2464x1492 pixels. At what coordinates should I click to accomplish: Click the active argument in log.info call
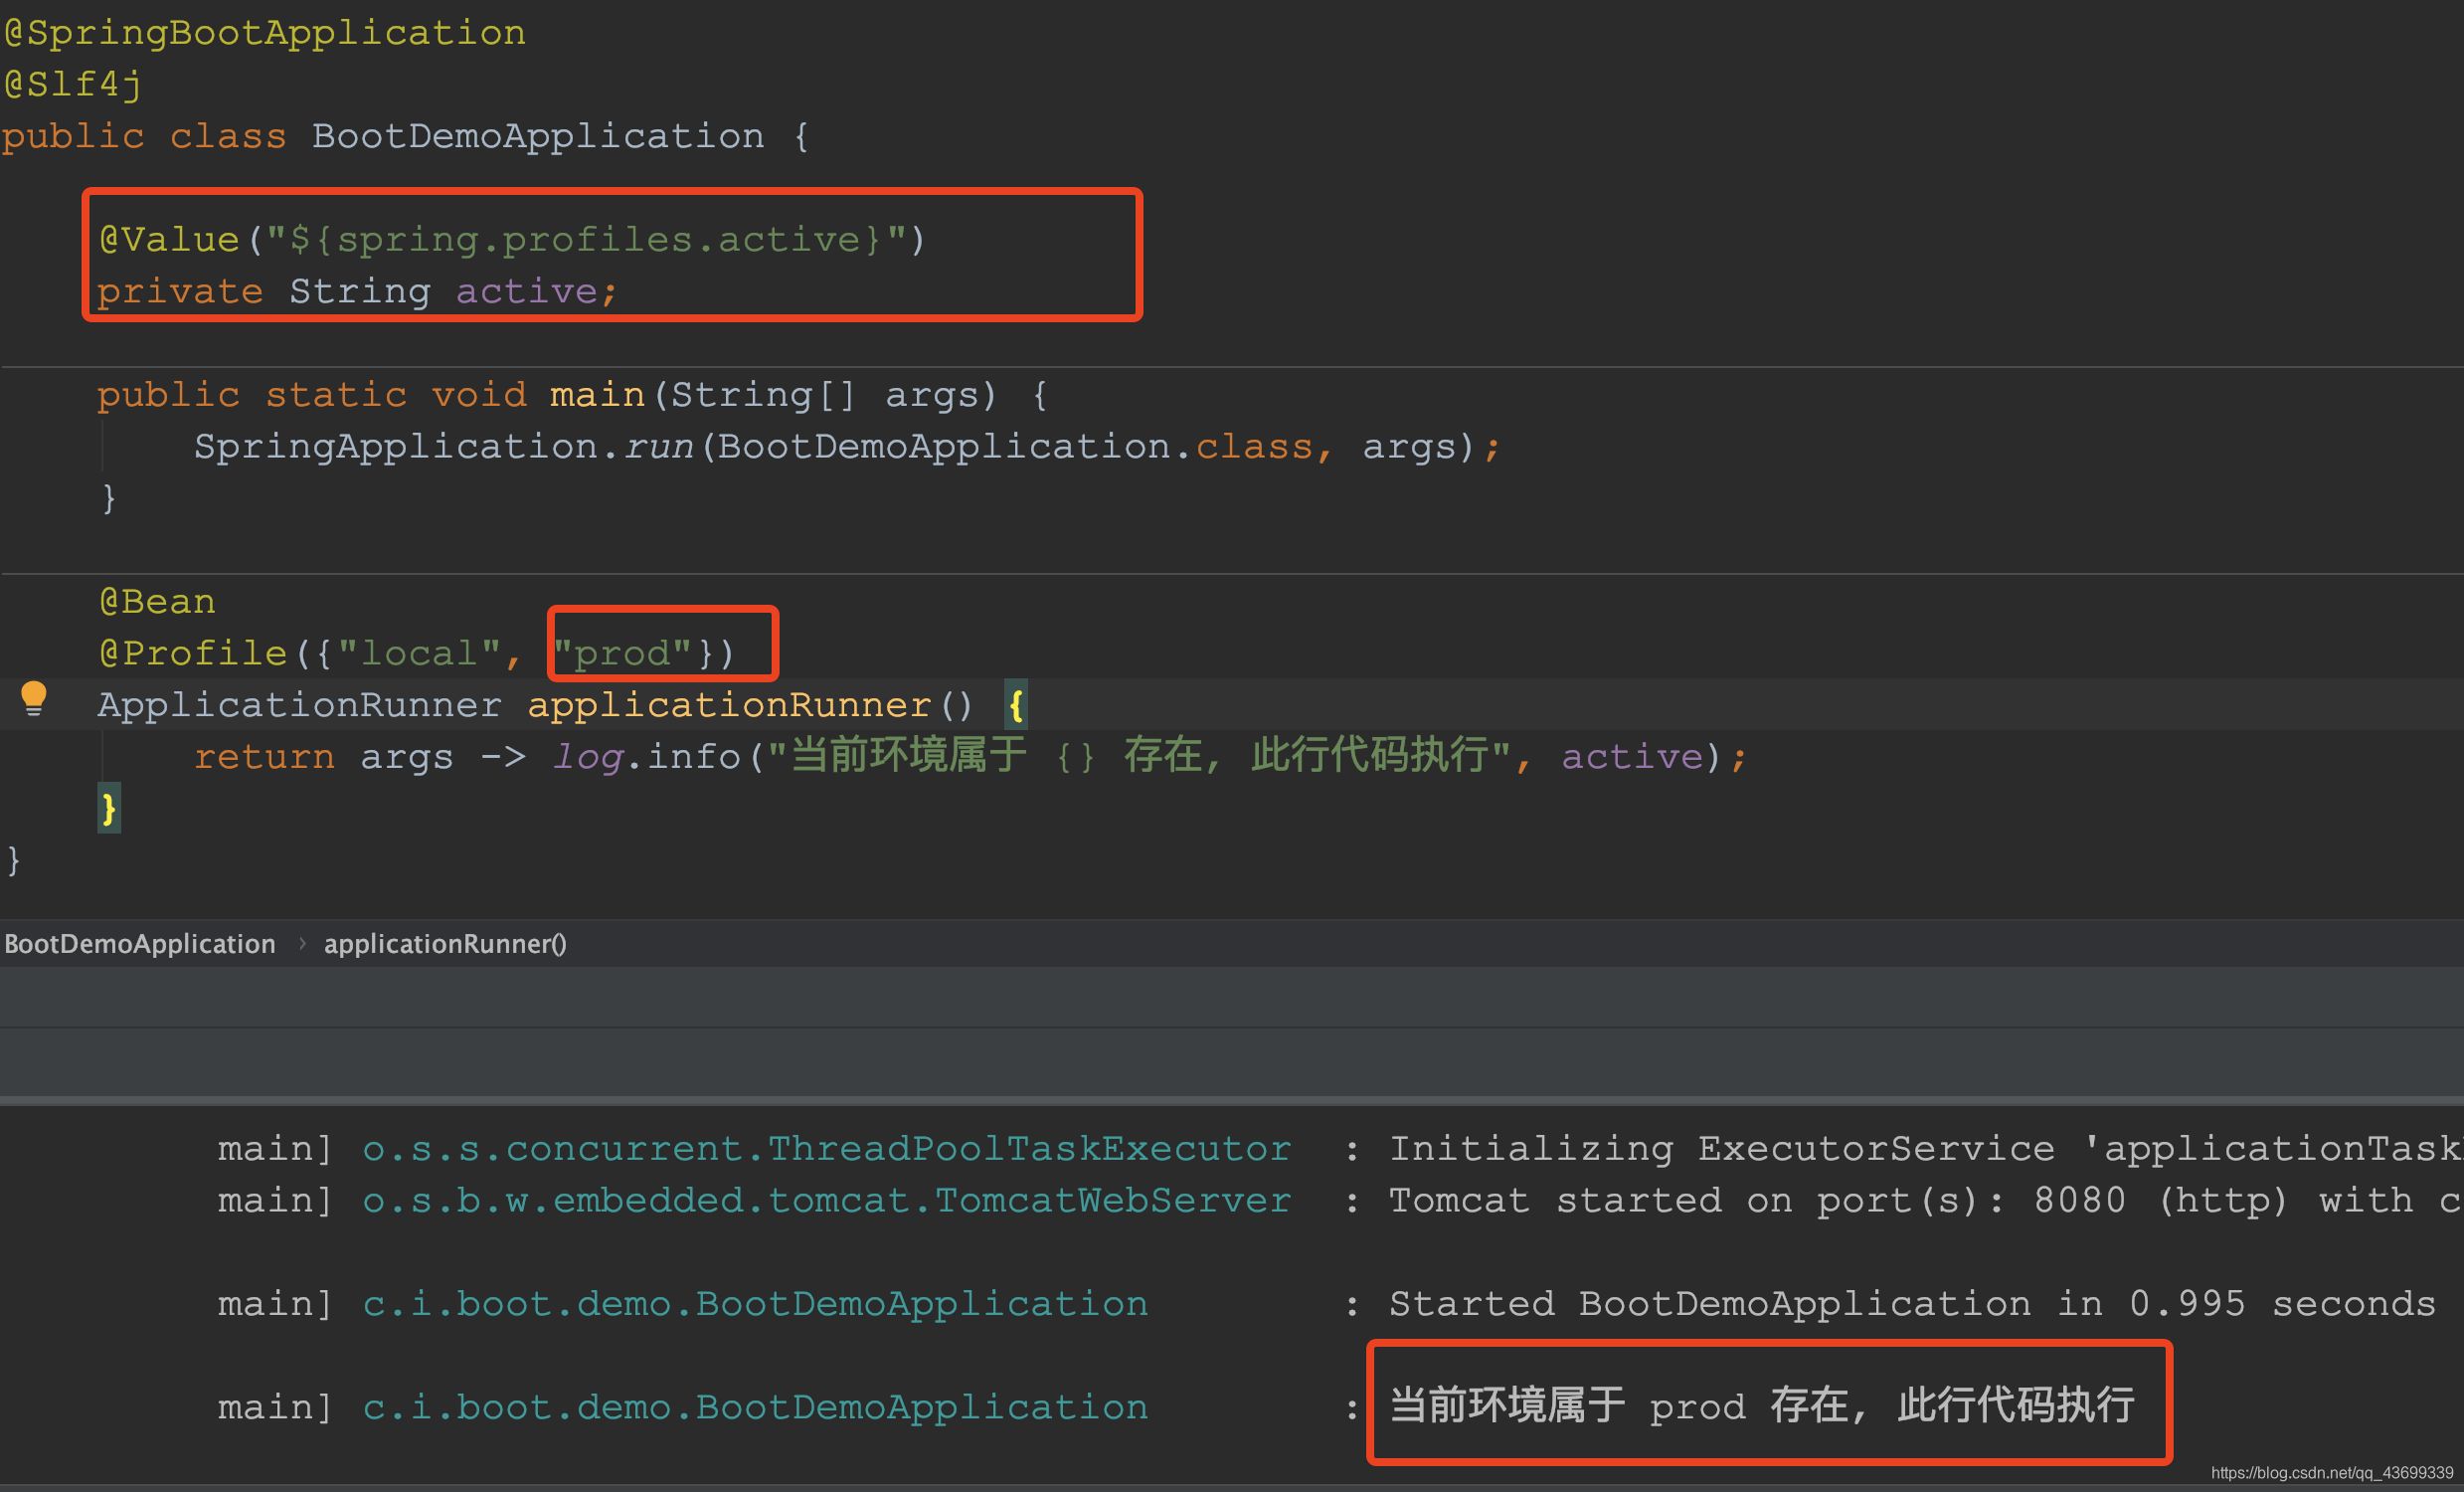[1632, 757]
